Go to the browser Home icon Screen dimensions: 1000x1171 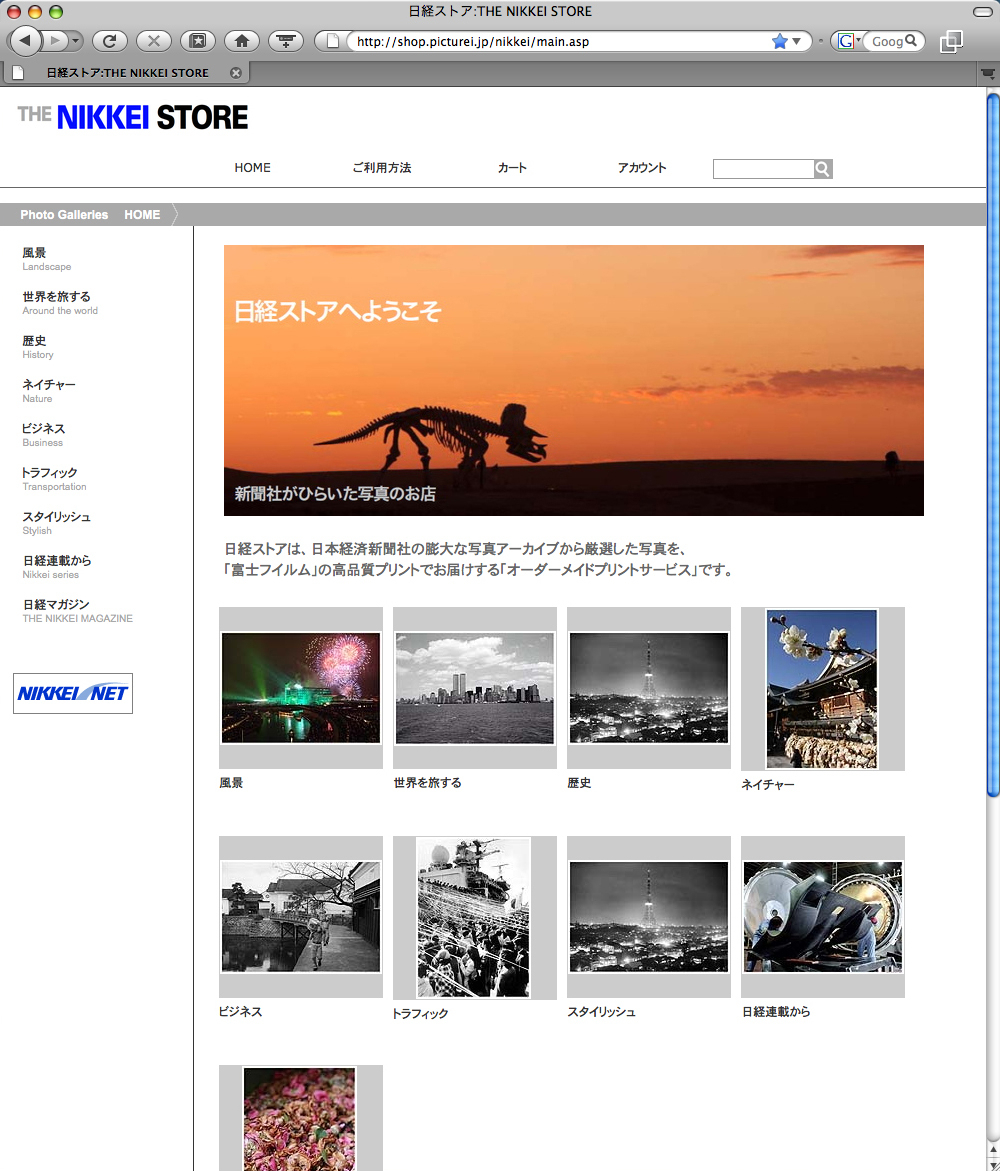tap(242, 41)
